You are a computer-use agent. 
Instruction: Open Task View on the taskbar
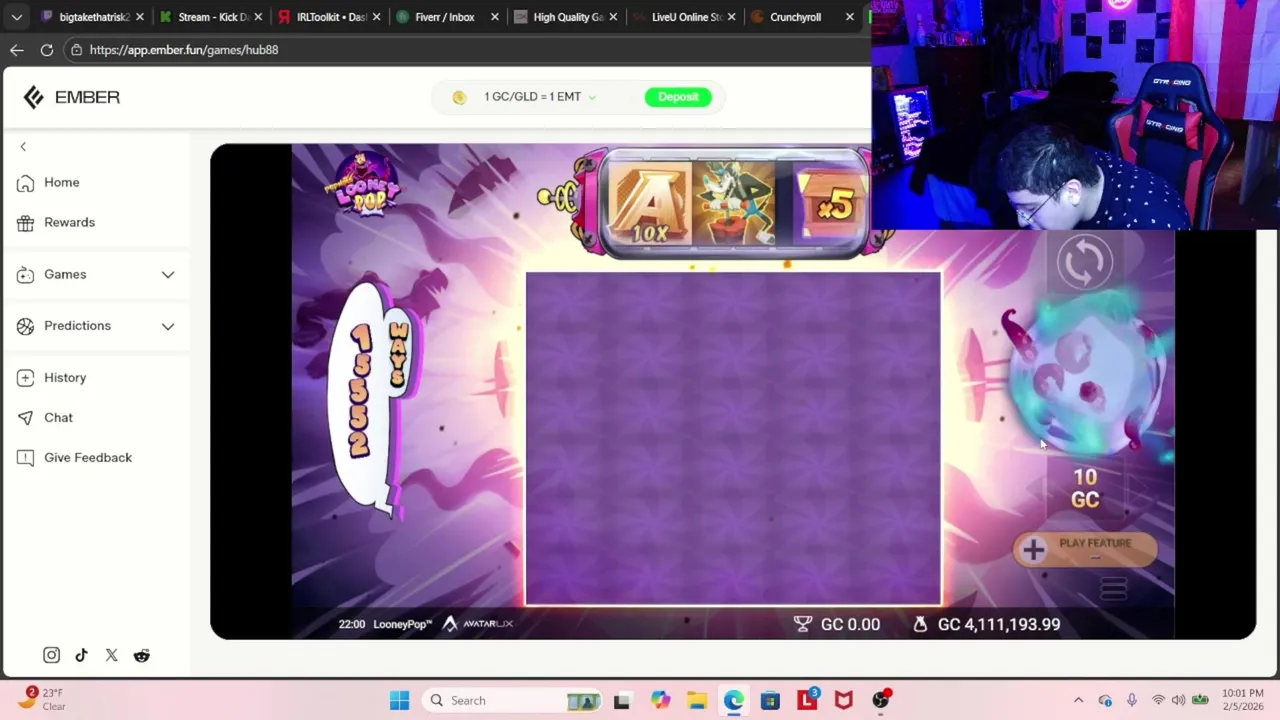click(621, 700)
